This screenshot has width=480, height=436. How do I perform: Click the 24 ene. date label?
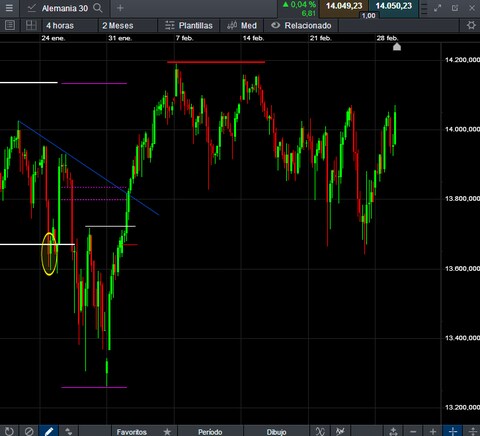pyautogui.click(x=53, y=38)
